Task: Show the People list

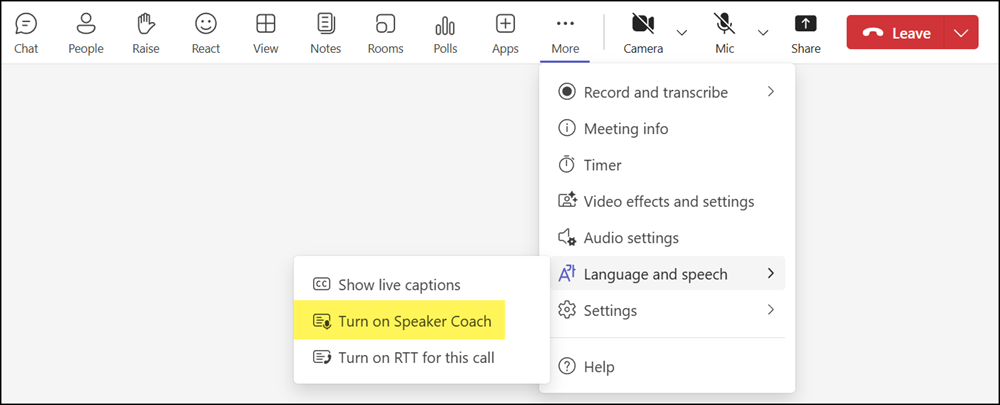Action: tap(86, 34)
